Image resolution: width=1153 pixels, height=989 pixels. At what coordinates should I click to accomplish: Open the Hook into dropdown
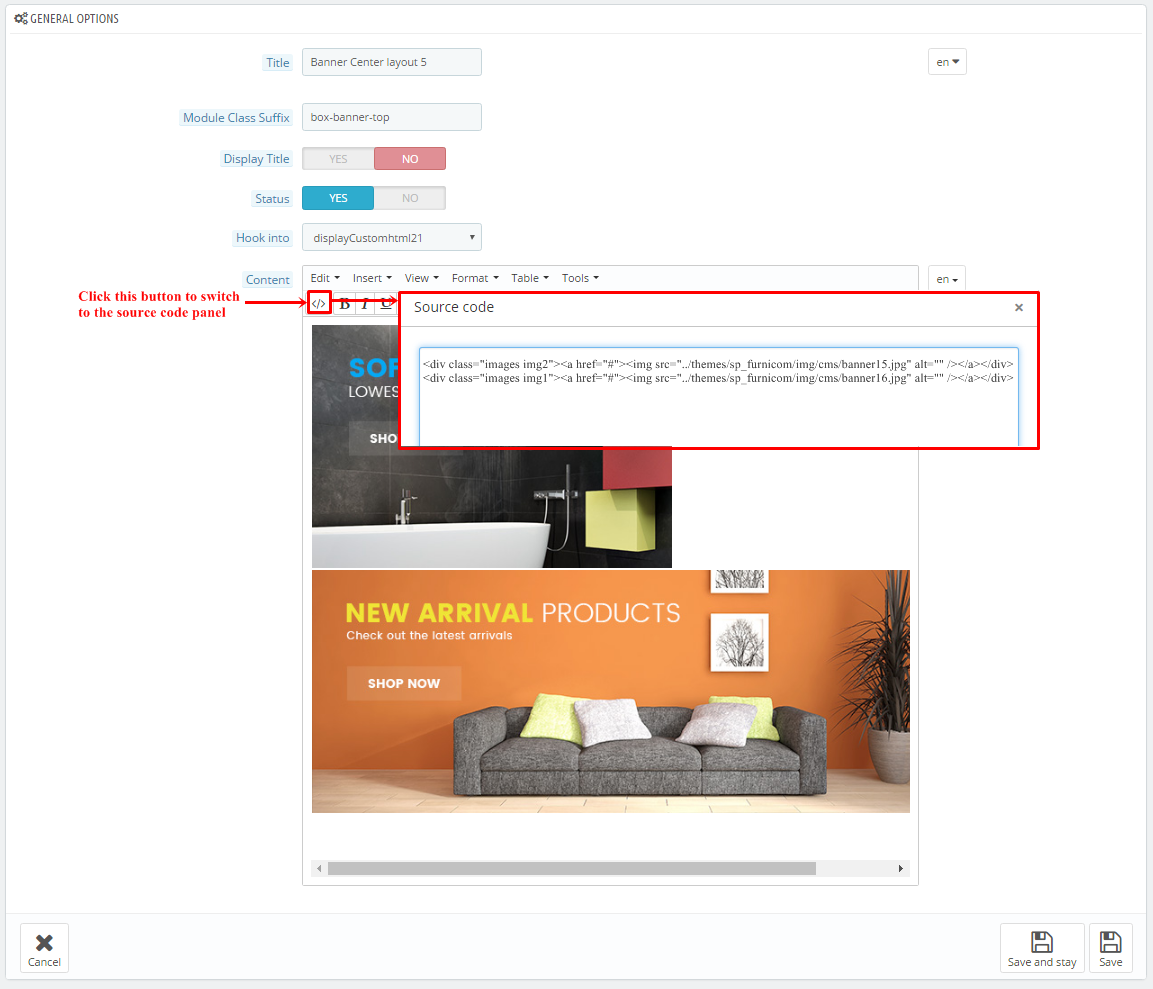click(x=392, y=238)
